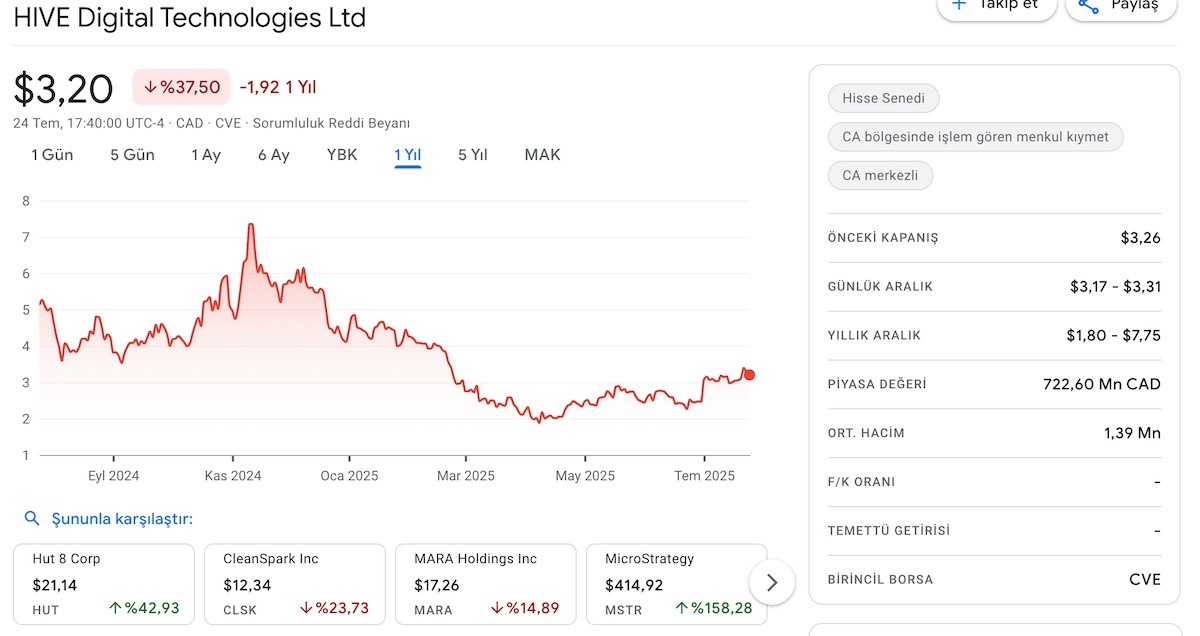Viewport: 1200px width, 636px height.
Task: Click the Paylaş share button
Action: (1120, 6)
